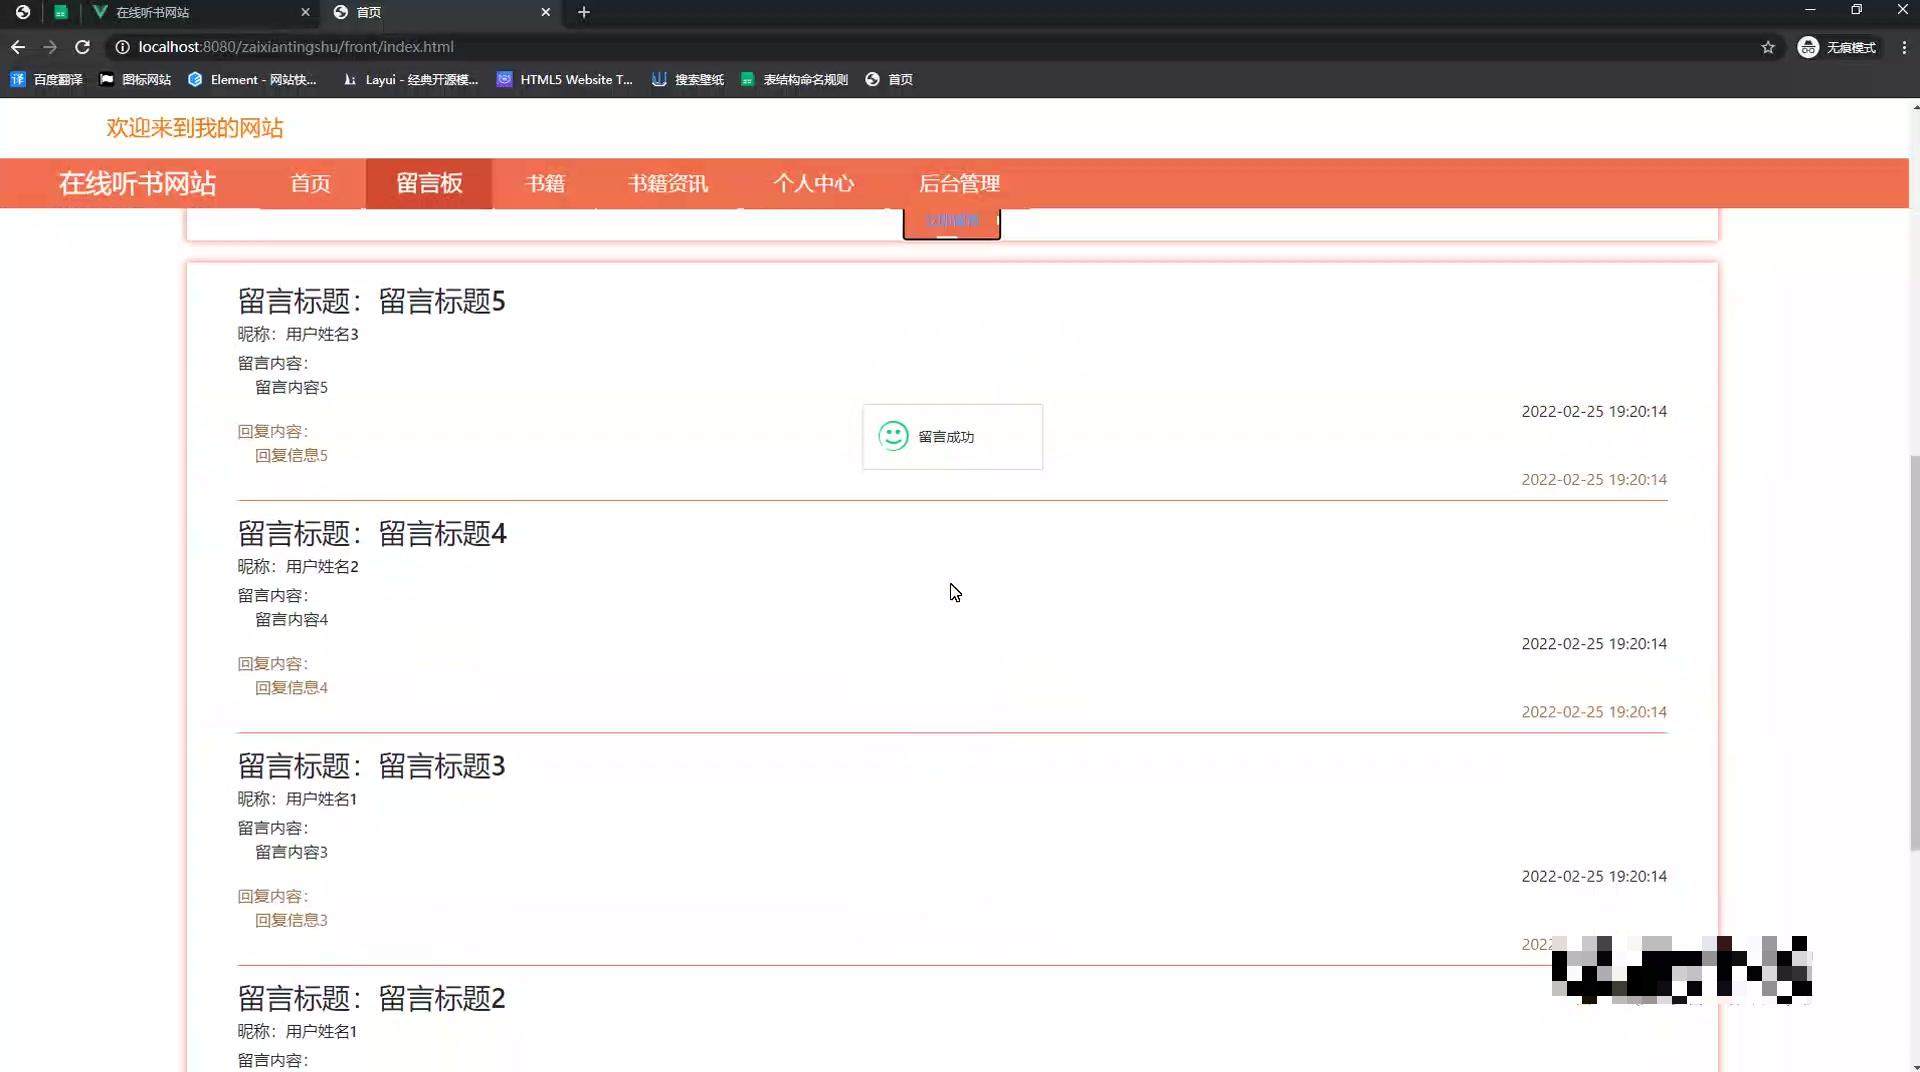Click the nickname 用户姓名2
The height and width of the screenshot is (1072, 1920).
(x=322, y=566)
